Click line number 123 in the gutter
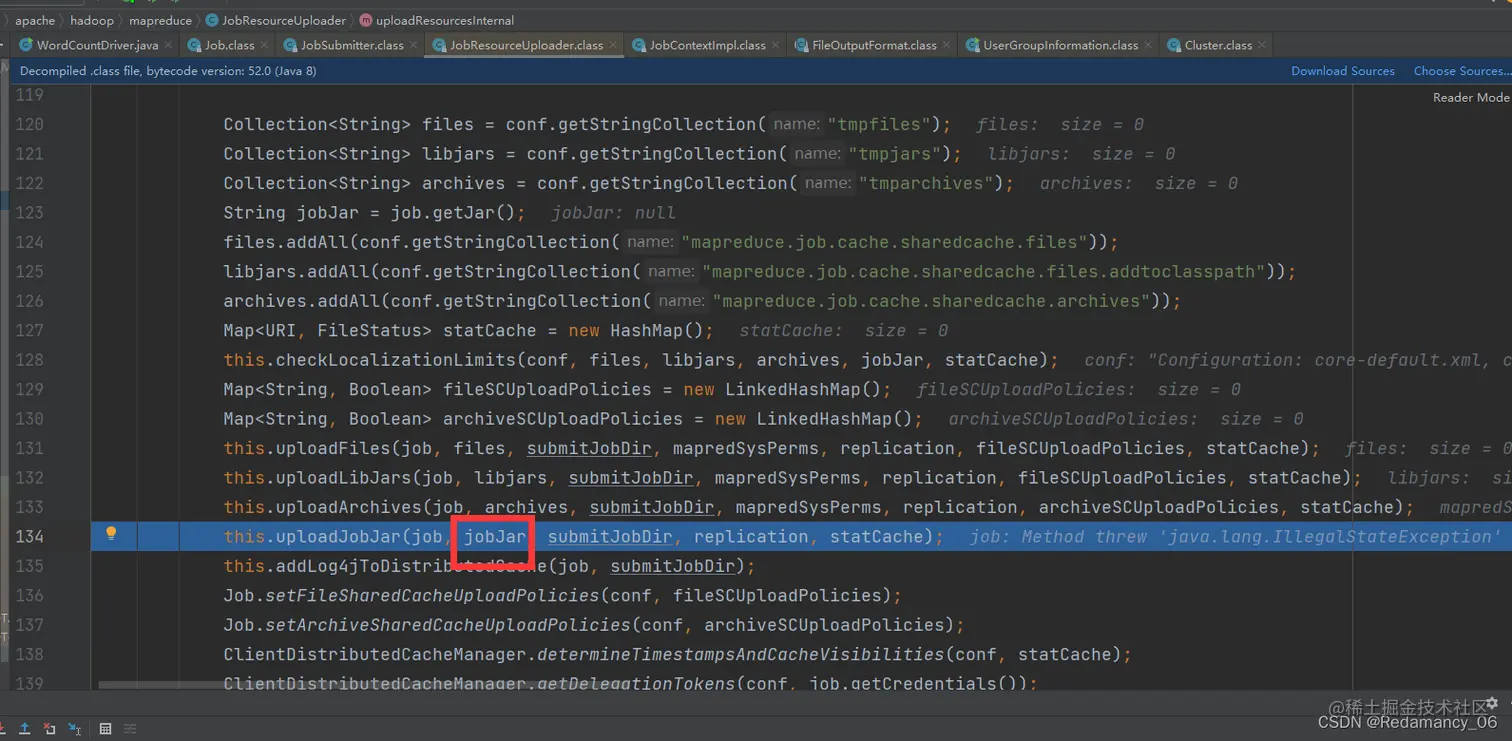The image size is (1512, 741). coord(29,212)
